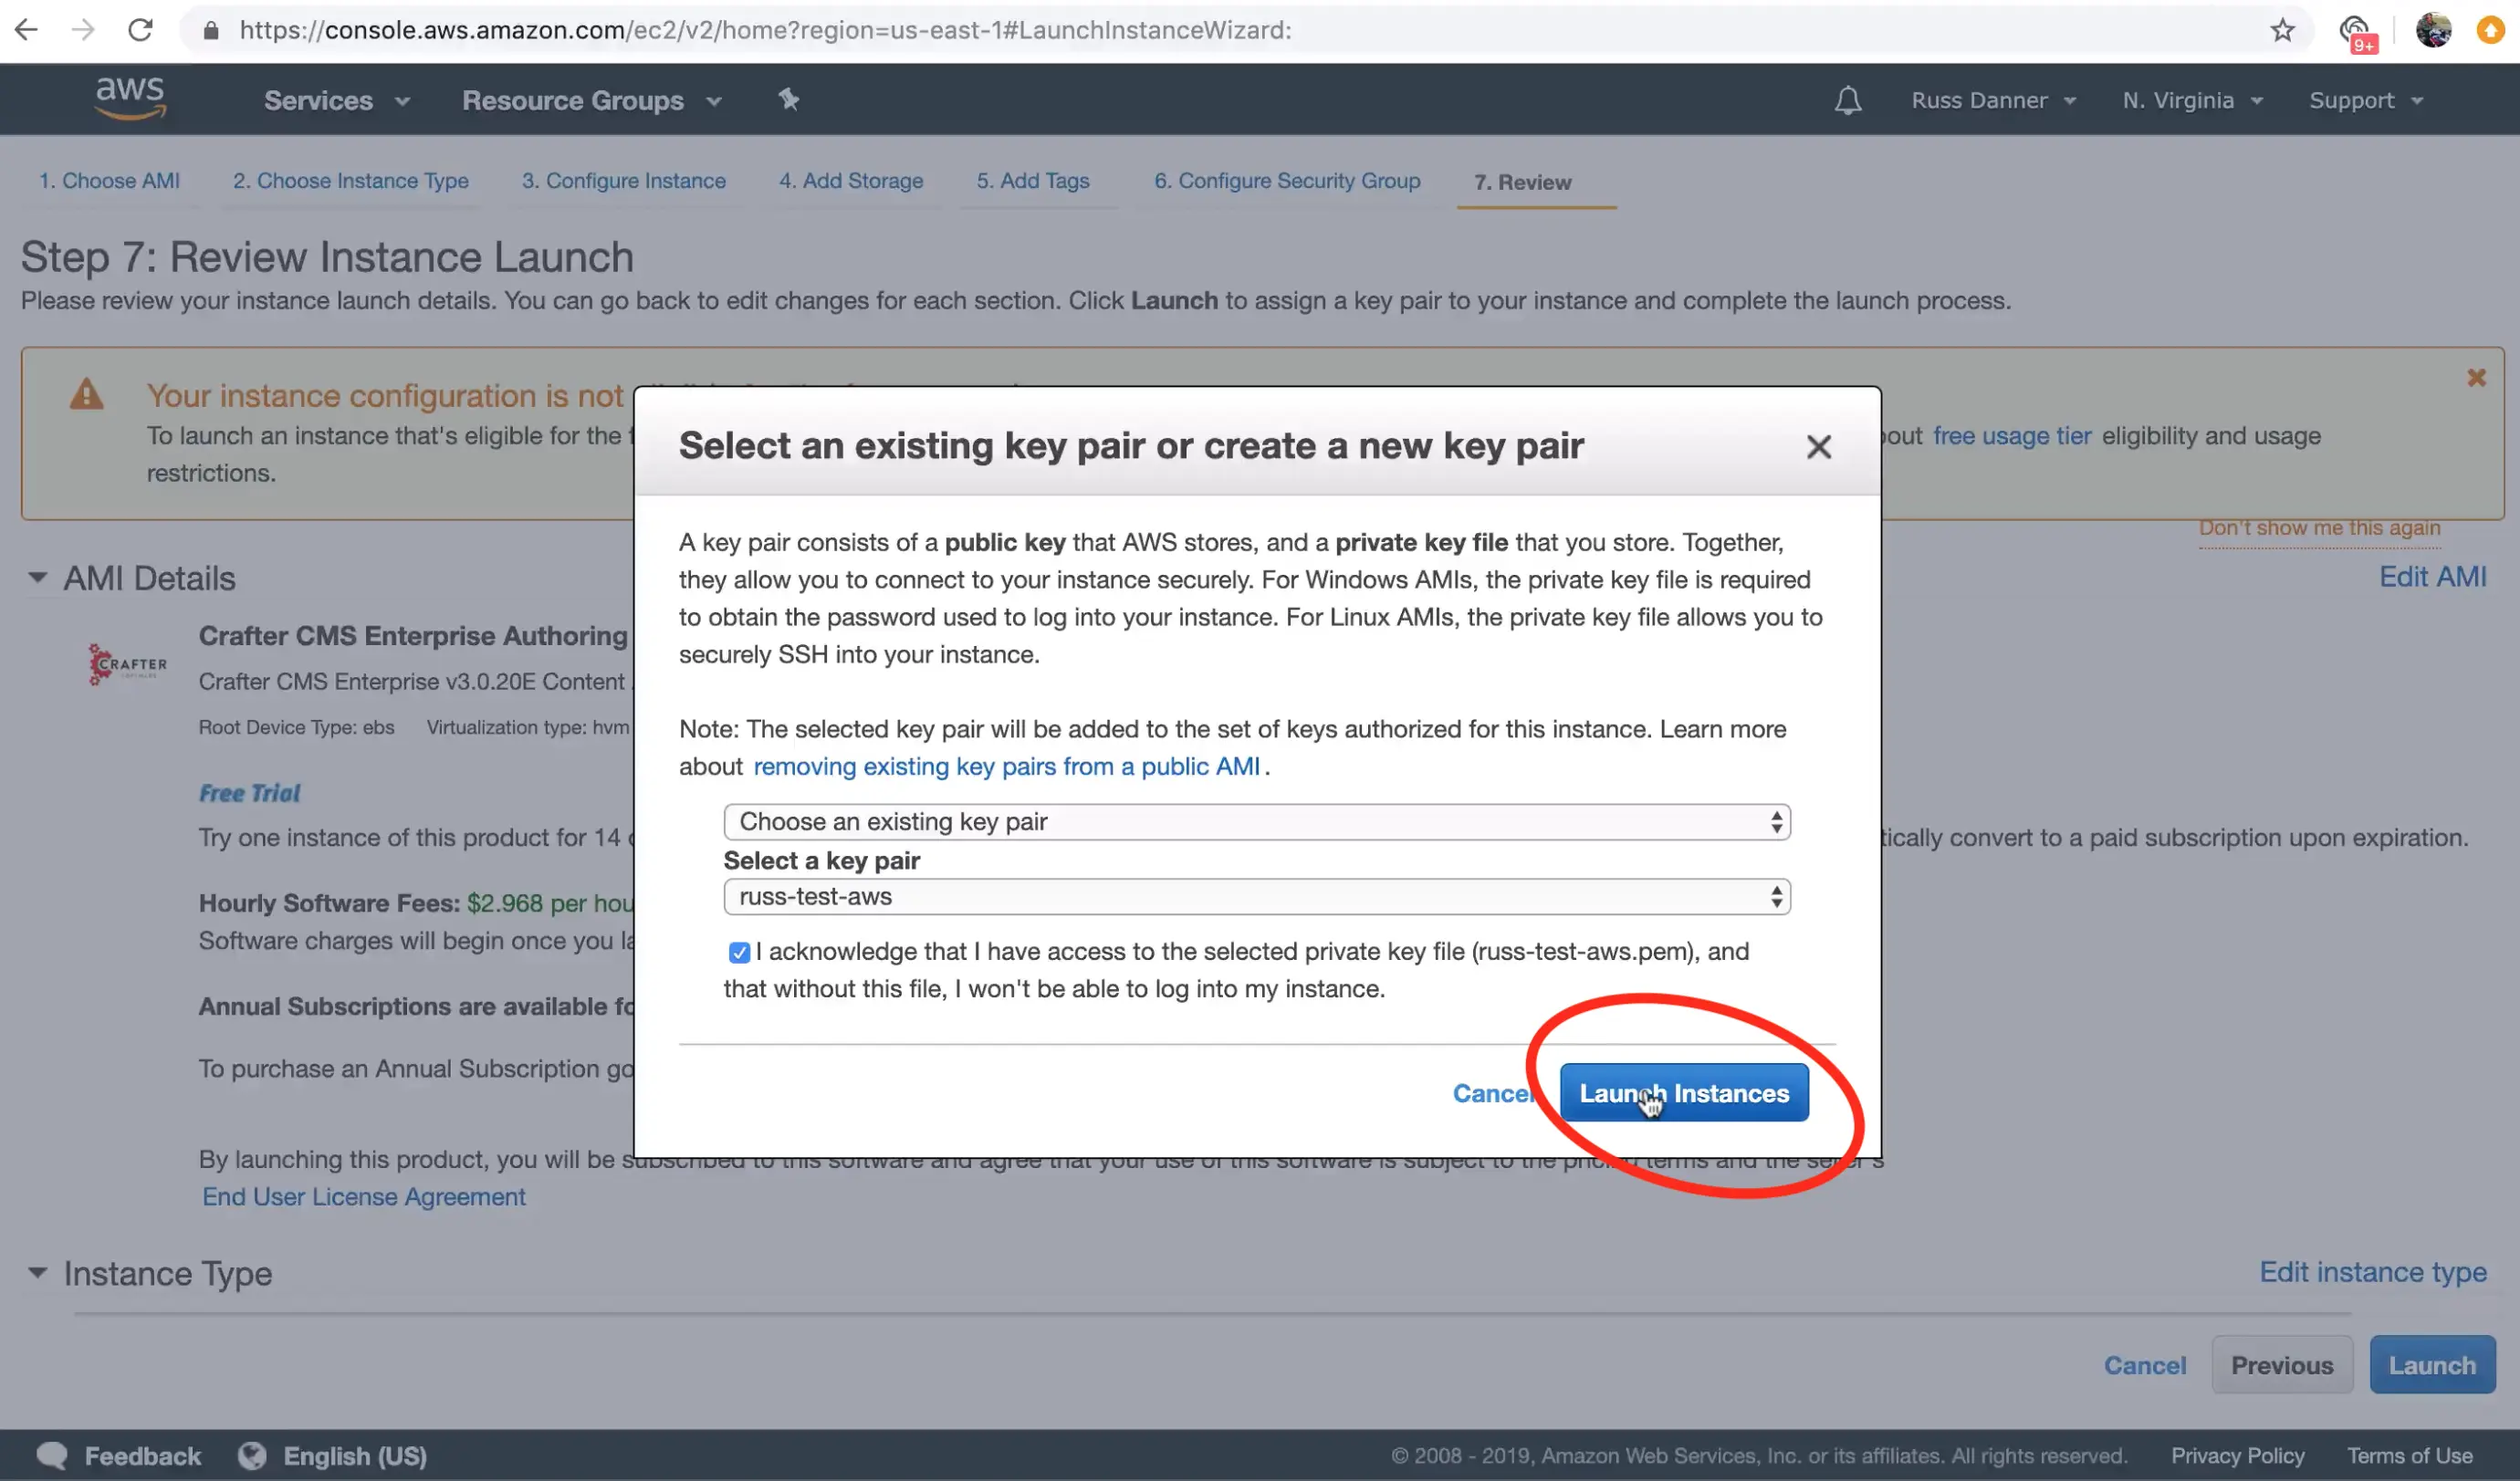The image size is (2520, 1481).
Task: Open 'removing existing key pairs' link
Action: pos(1005,766)
